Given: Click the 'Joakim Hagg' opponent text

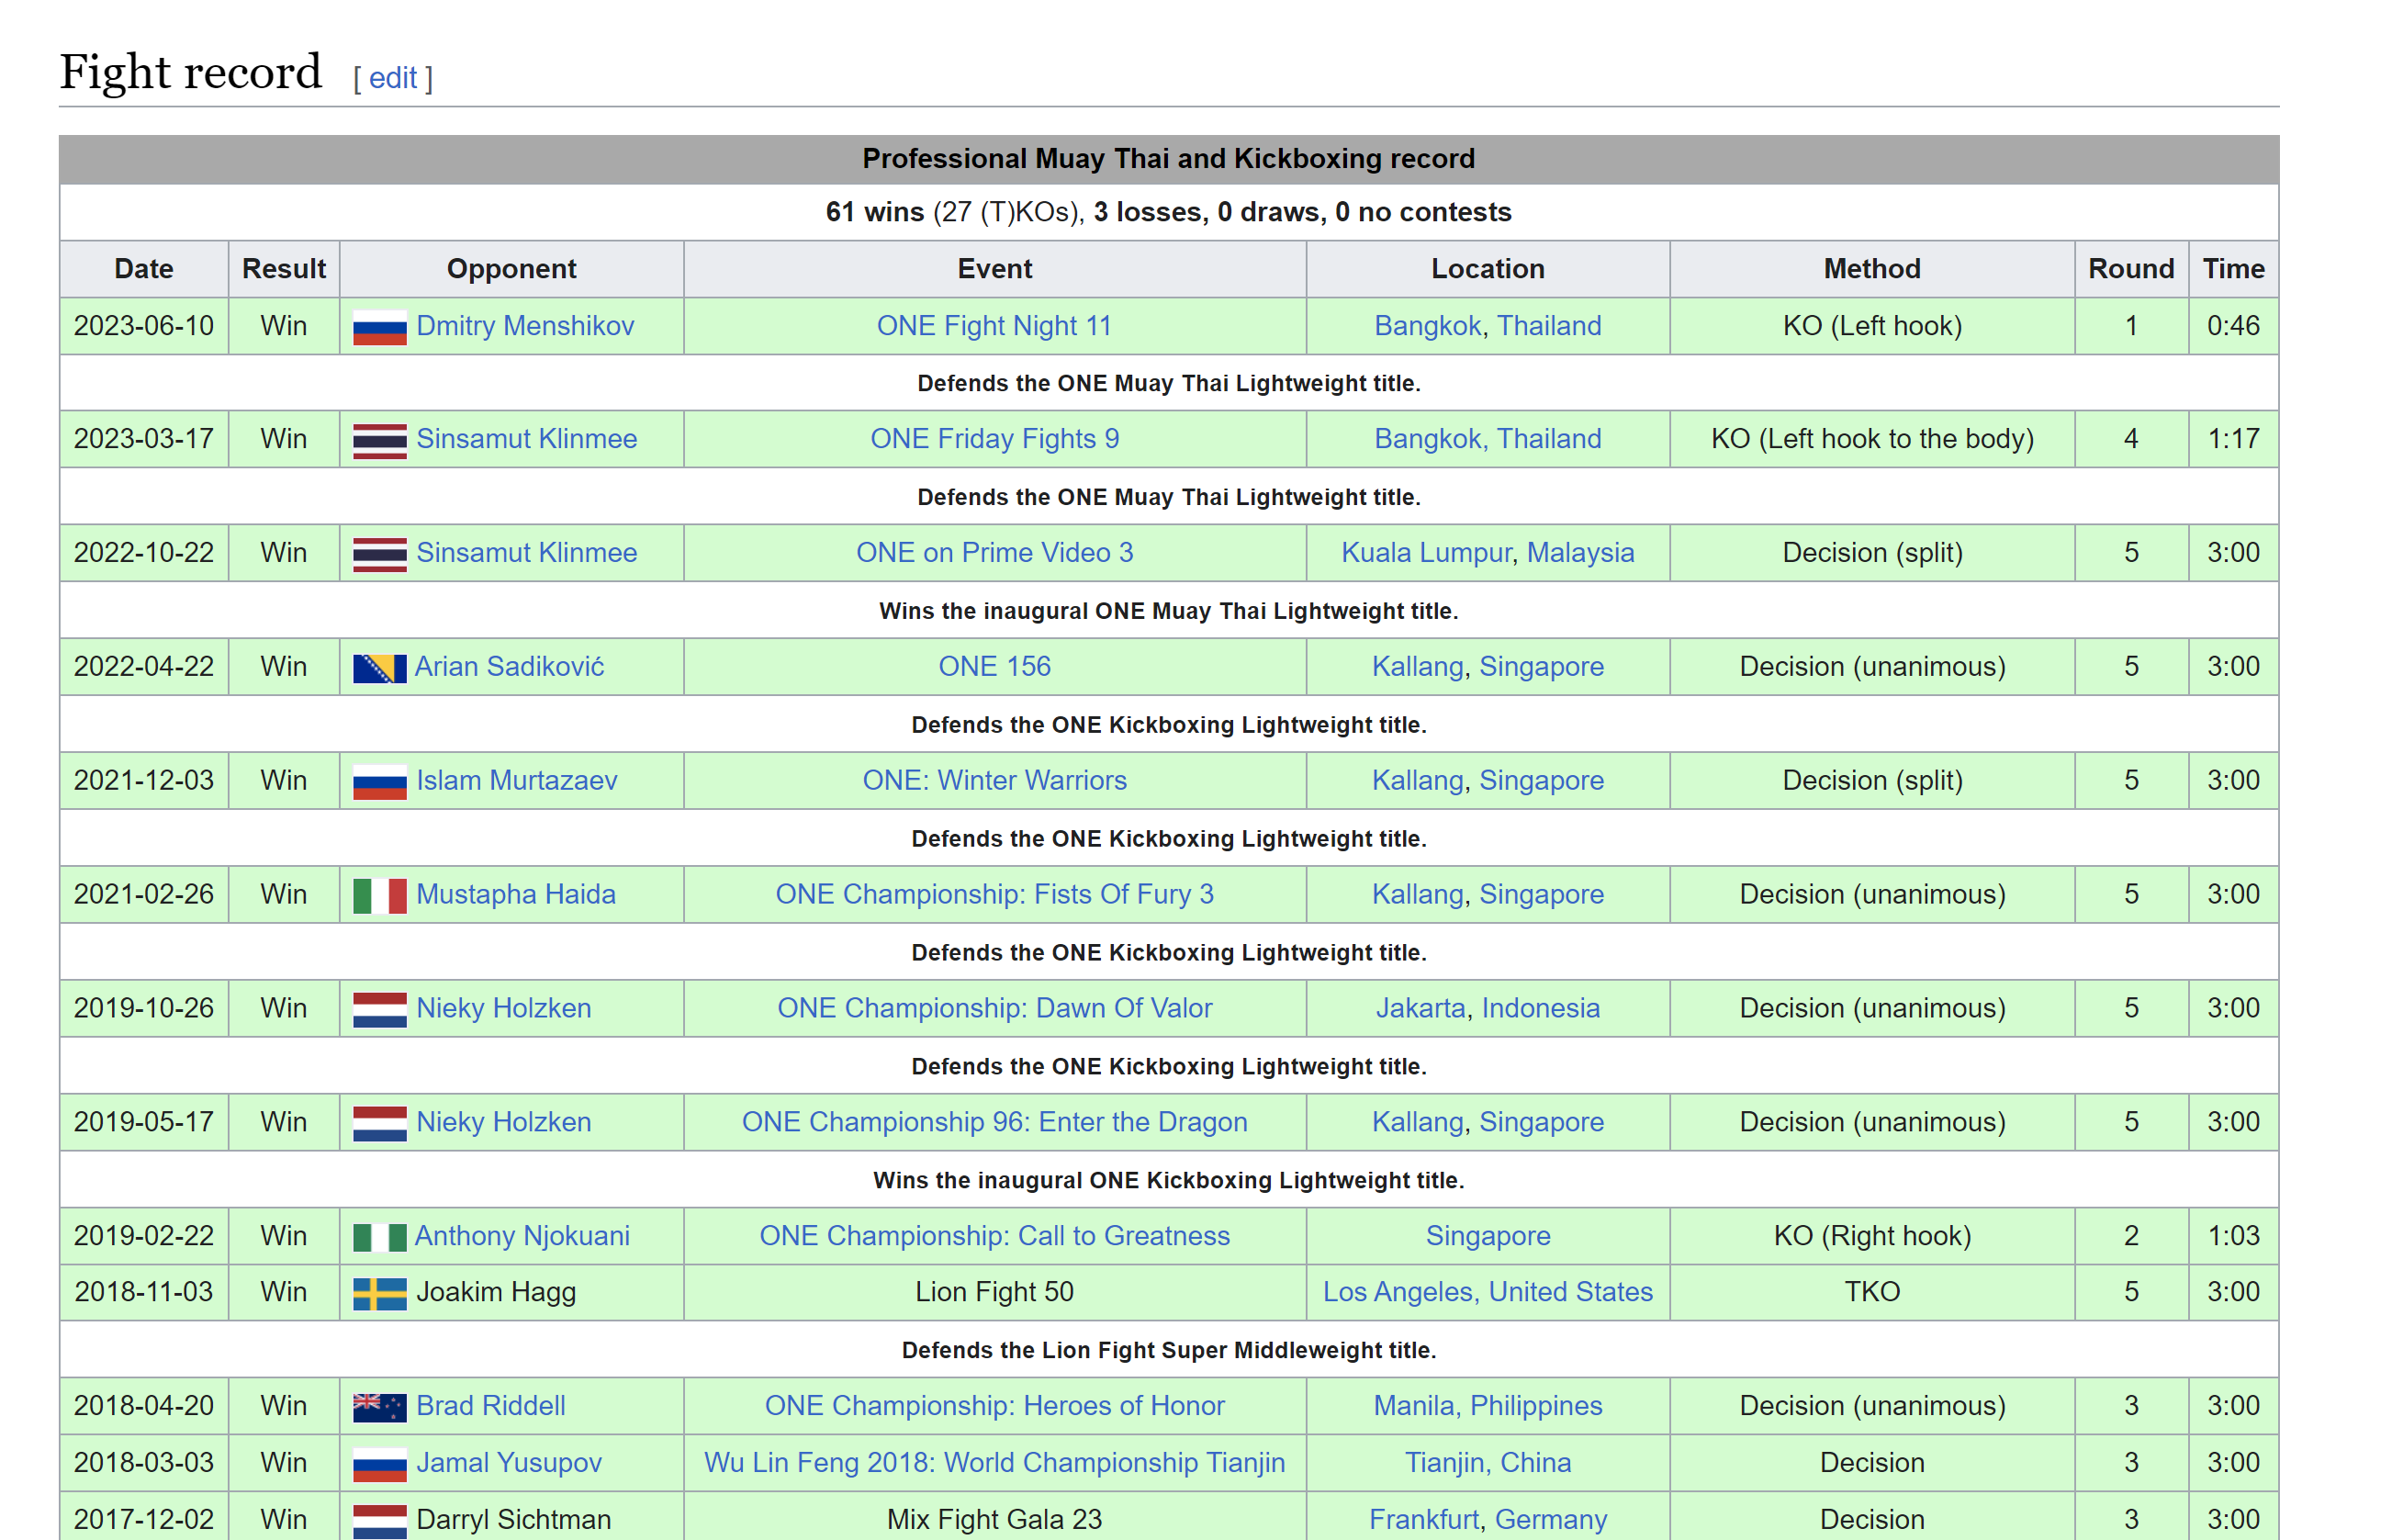Looking at the screenshot, I should coord(496,1293).
